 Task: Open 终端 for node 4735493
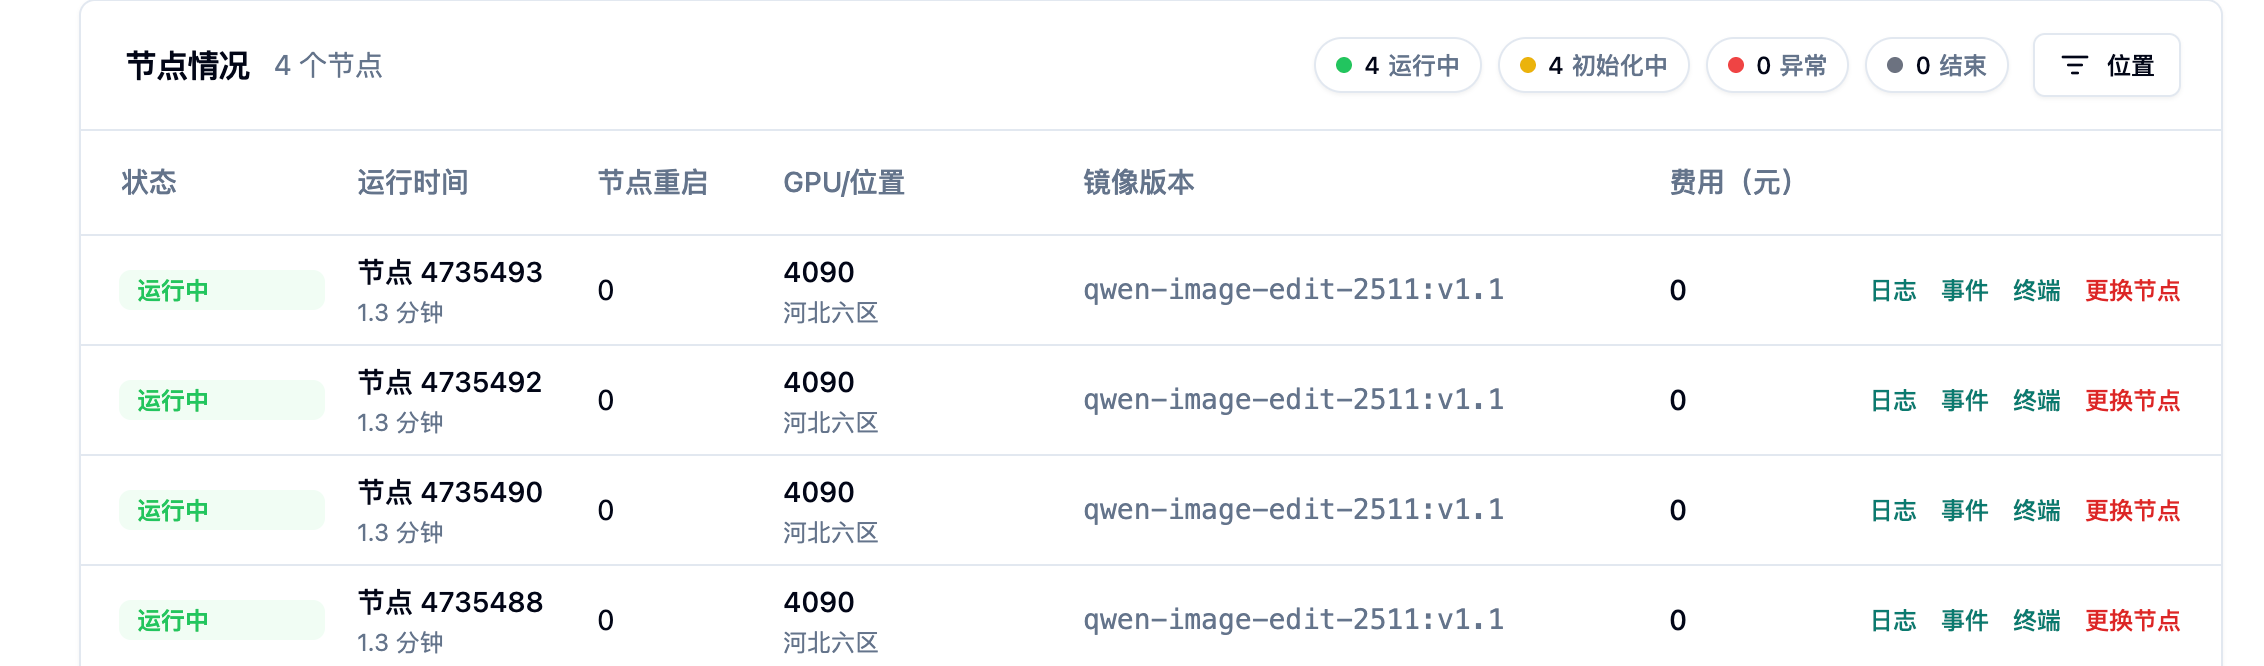(2037, 291)
